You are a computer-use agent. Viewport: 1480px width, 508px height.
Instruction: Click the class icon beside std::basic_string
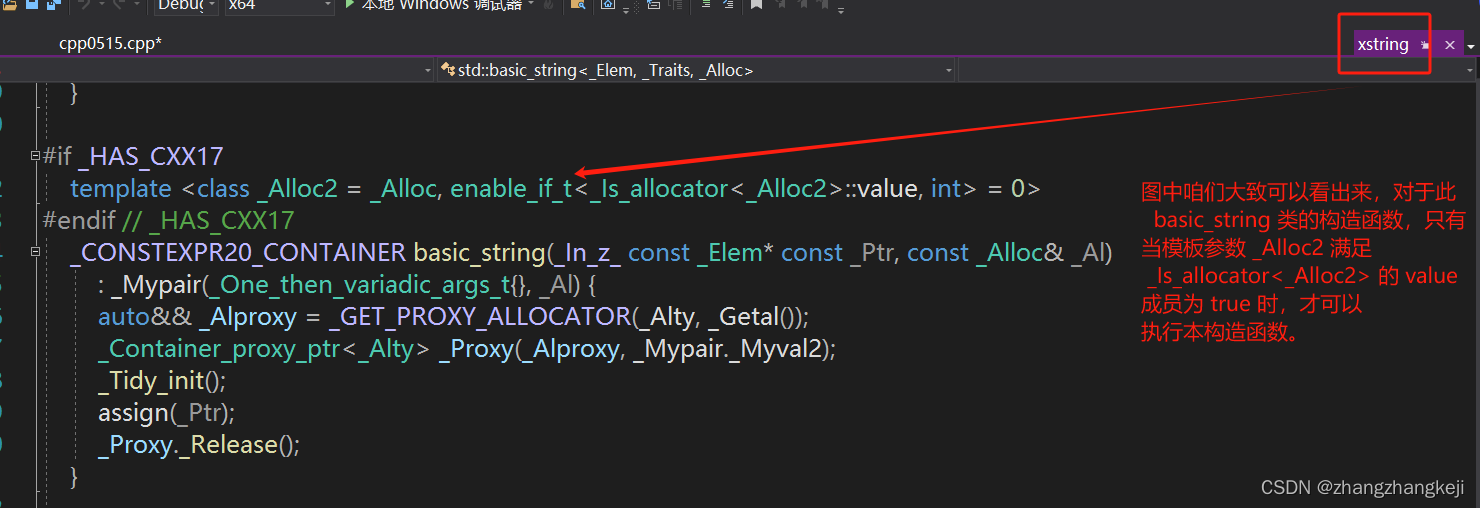[x=448, y=70]
